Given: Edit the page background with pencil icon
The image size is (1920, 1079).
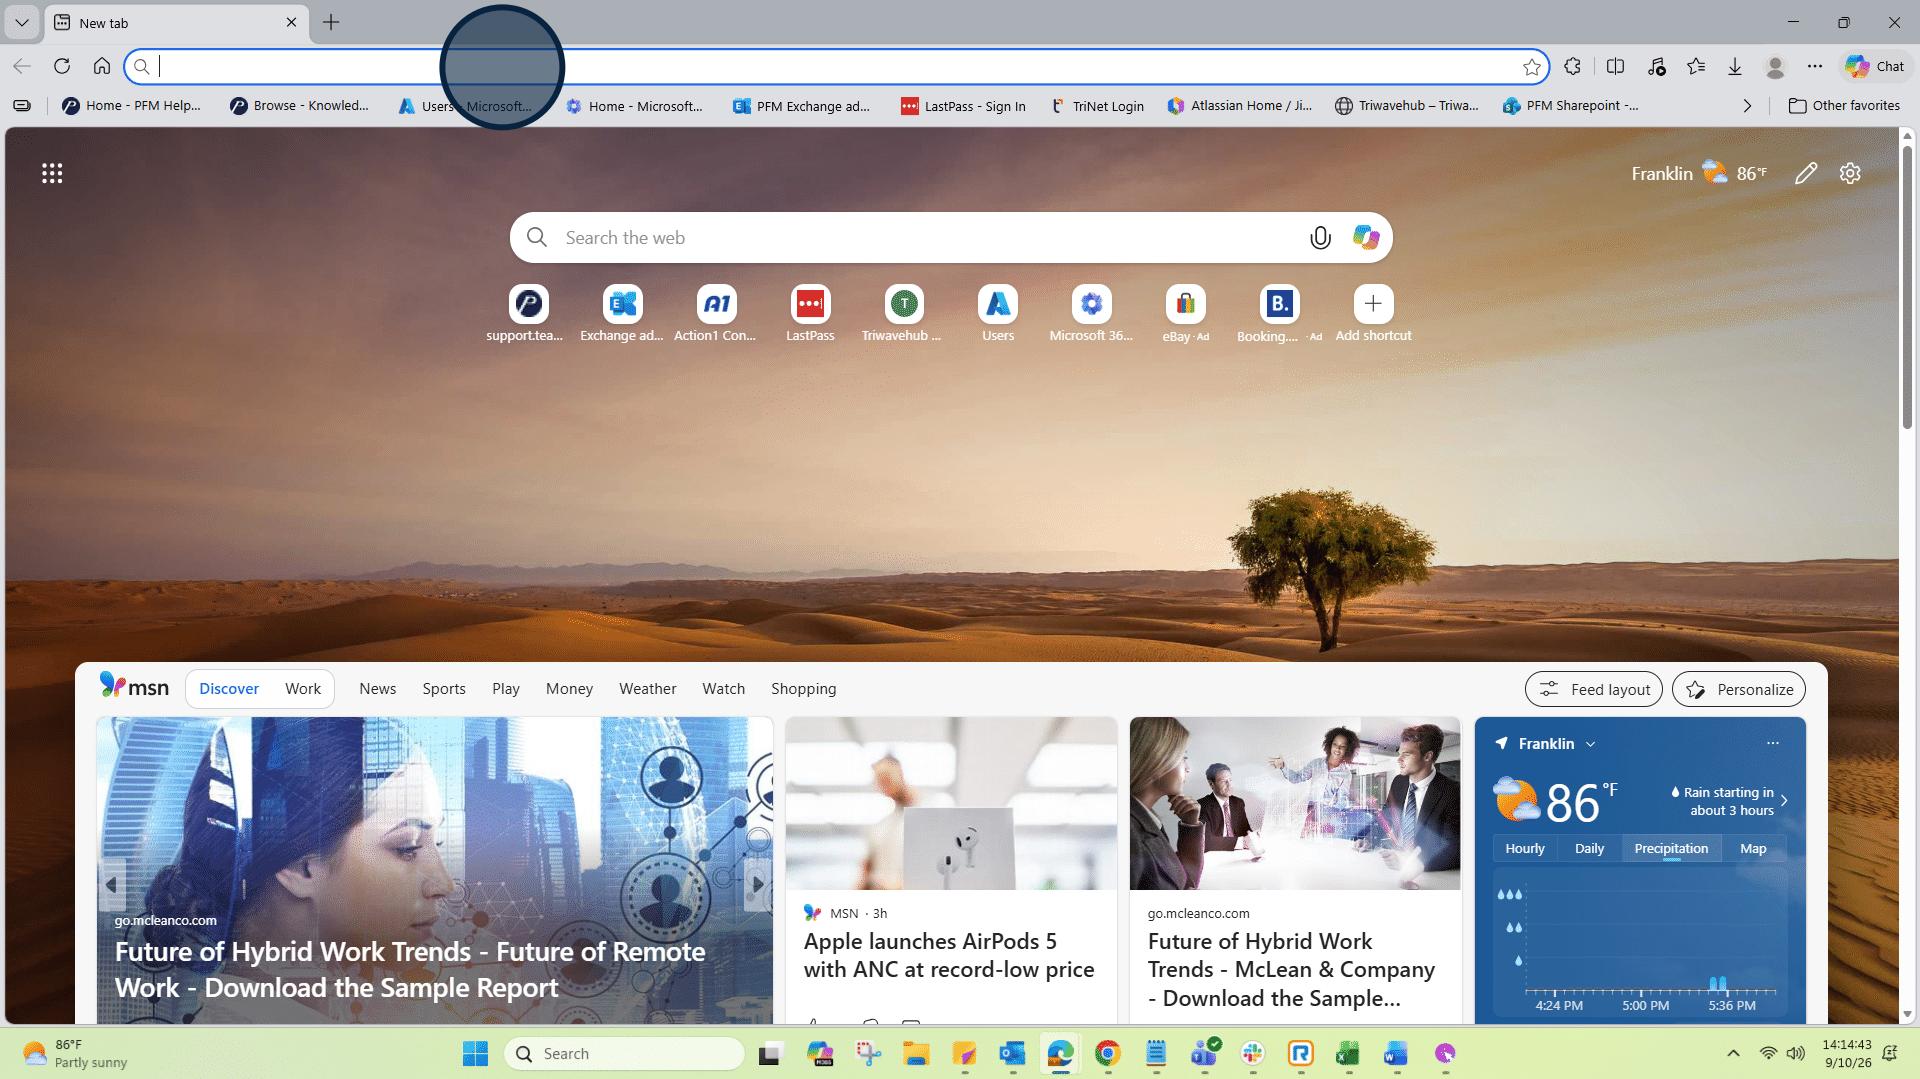Looking at the screenshot, I should click(1806, 174).
